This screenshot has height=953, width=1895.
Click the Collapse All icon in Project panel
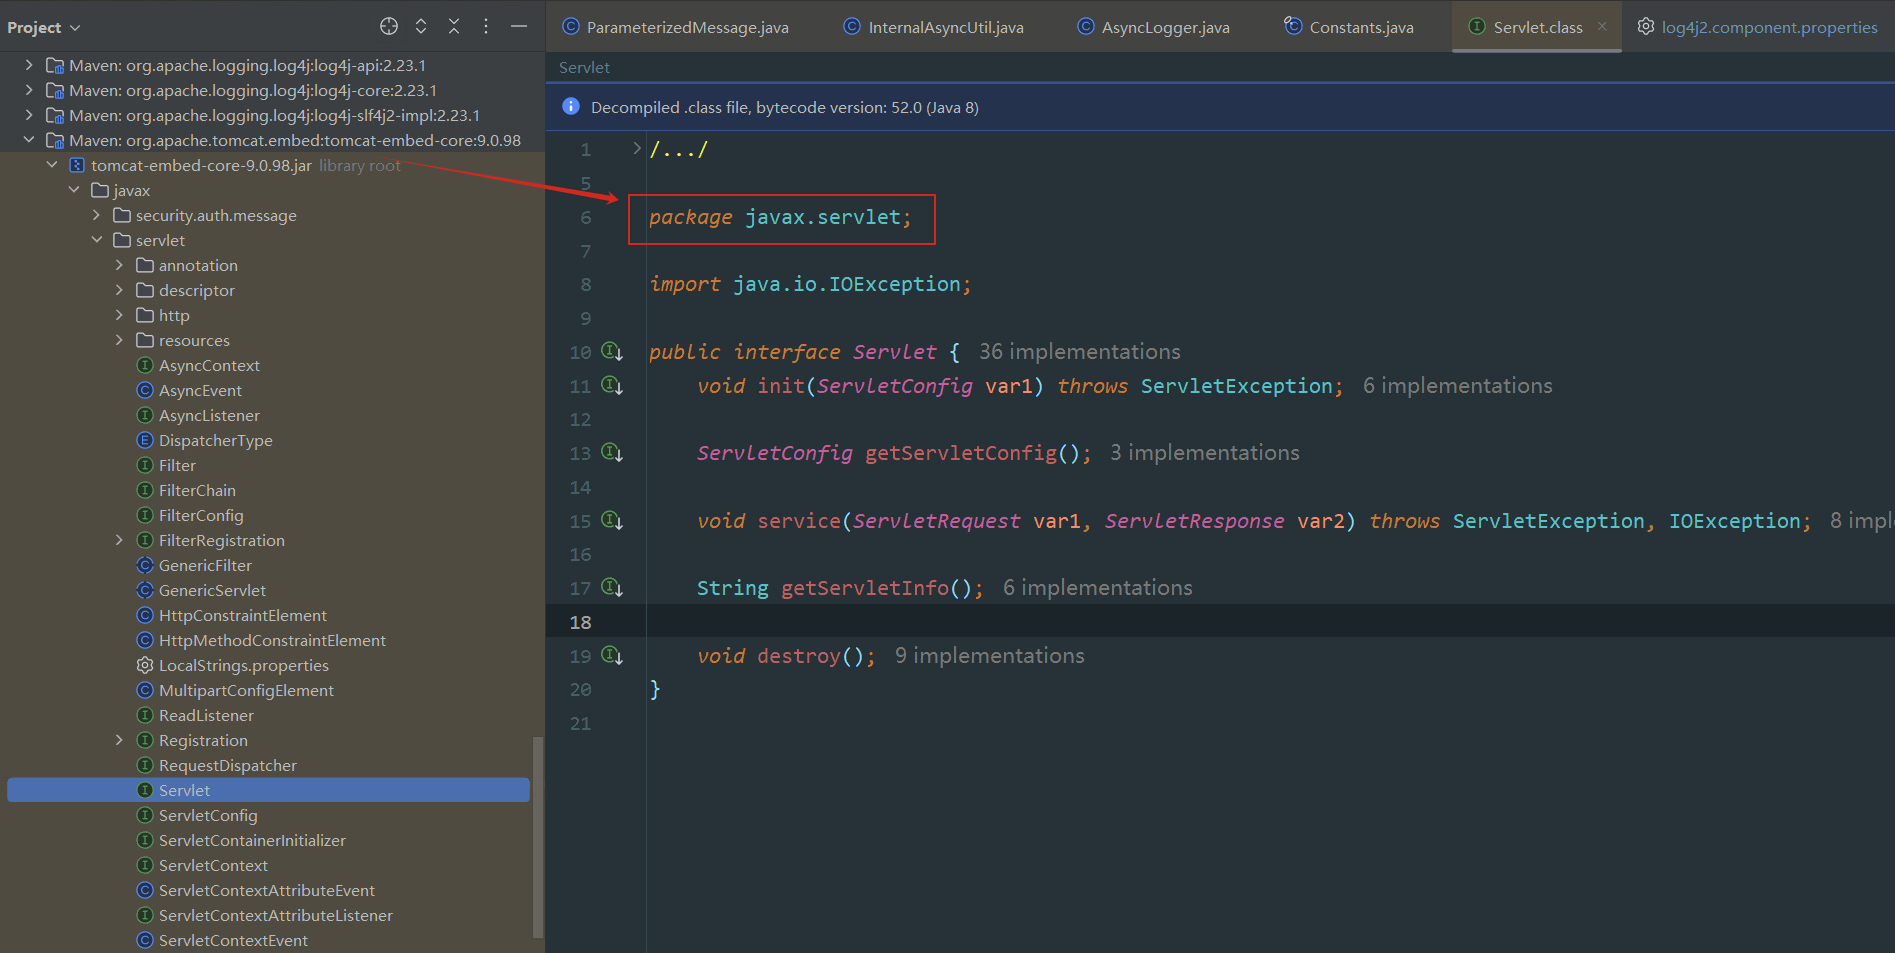point(454,27)
